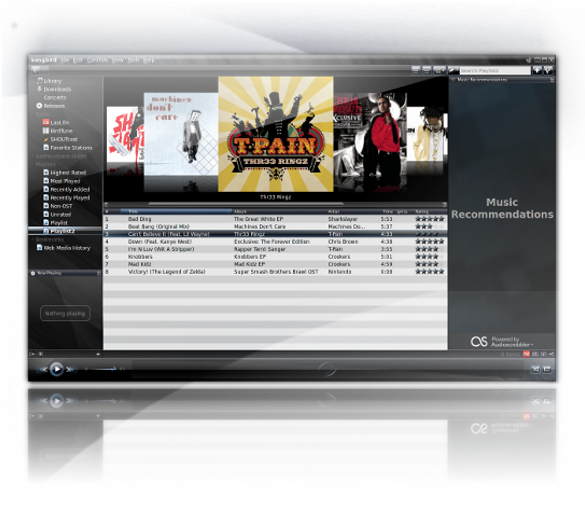Image resolution: width=585 pixels, height=505 pixels.
Task: Toggle repeat mode in the player bar
Action: [547, 369]
